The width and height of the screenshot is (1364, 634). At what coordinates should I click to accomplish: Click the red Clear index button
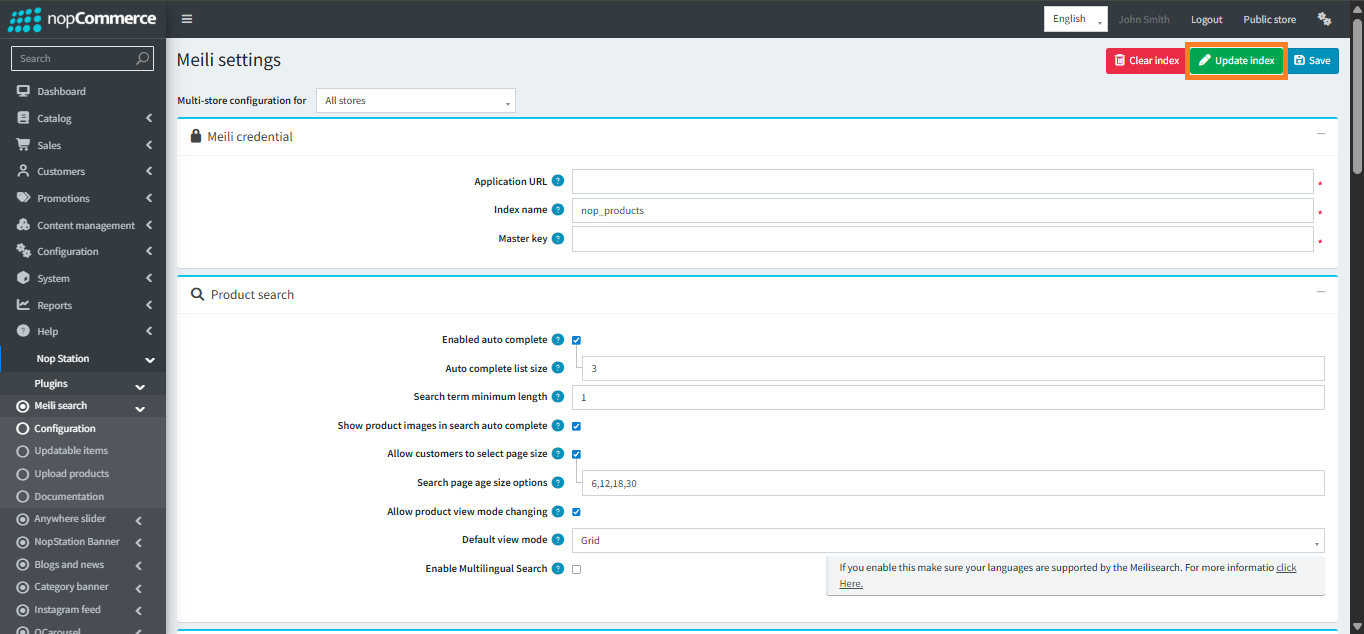pyautogui.click(x=1146, y=61)
